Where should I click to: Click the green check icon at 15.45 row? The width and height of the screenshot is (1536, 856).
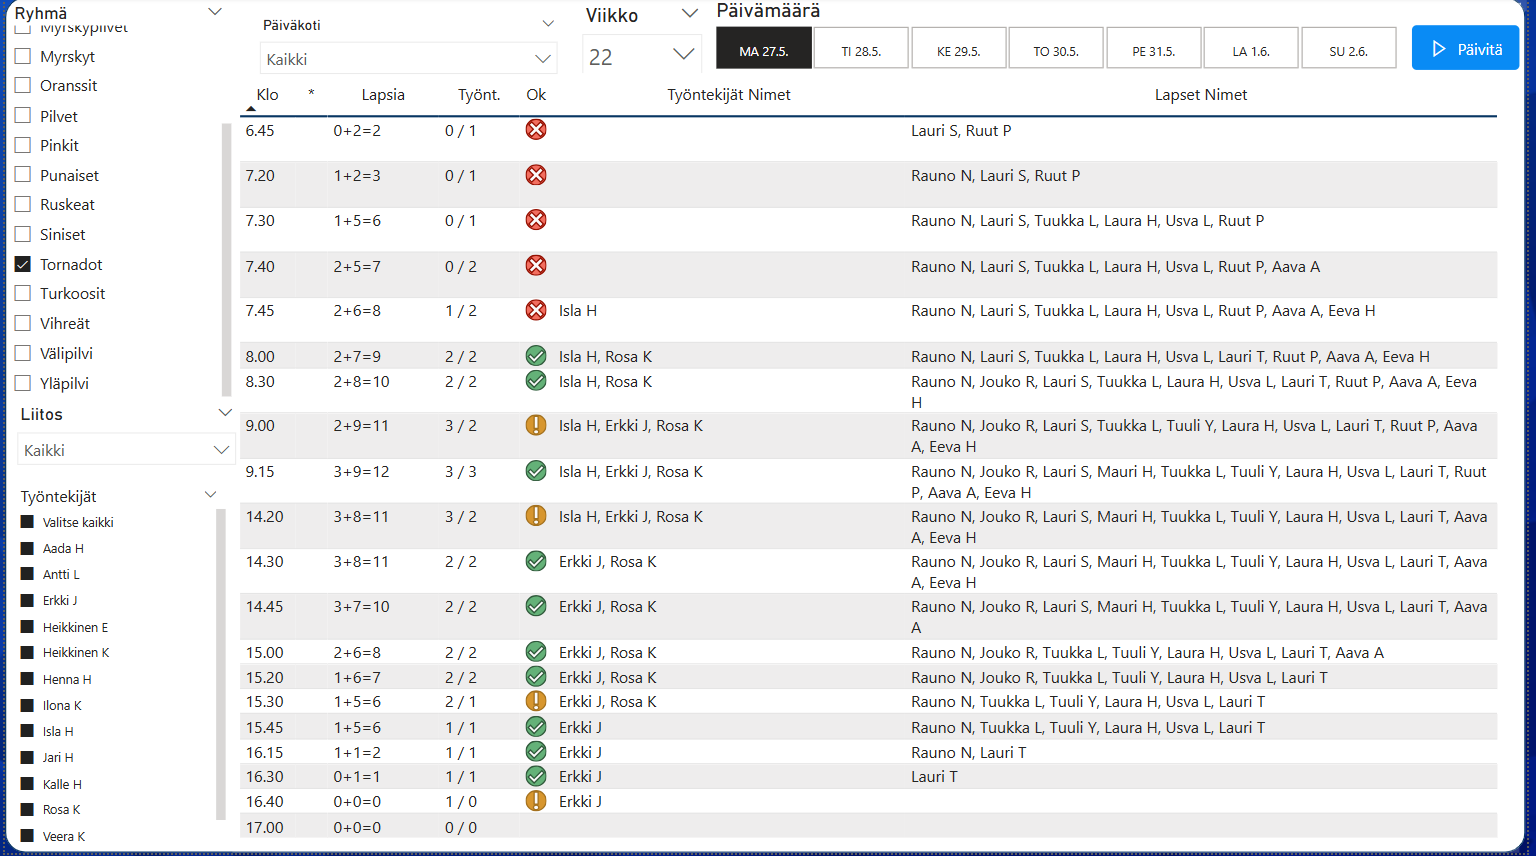point(536,727)
